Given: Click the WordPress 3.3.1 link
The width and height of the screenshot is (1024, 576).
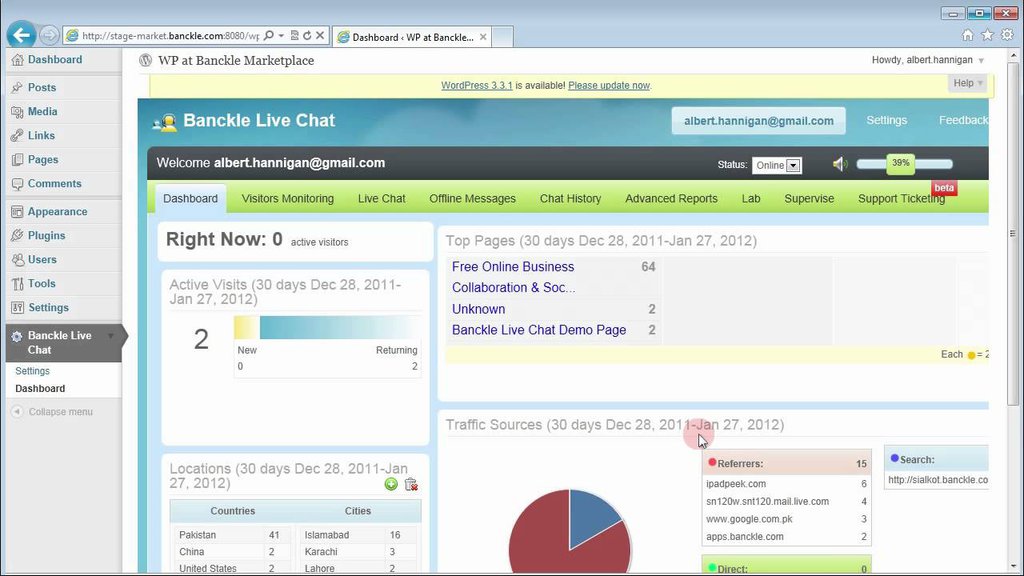Looking at the screenshot, I should coord(477,86).
